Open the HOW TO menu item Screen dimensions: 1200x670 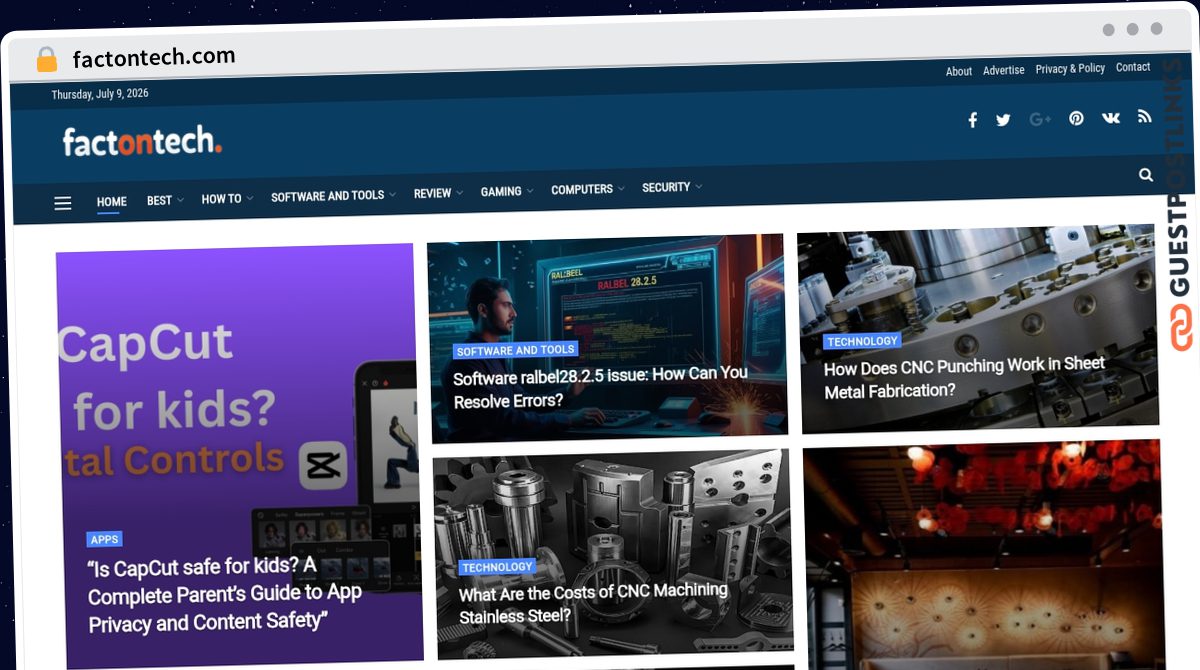click(x=221, y=198)
